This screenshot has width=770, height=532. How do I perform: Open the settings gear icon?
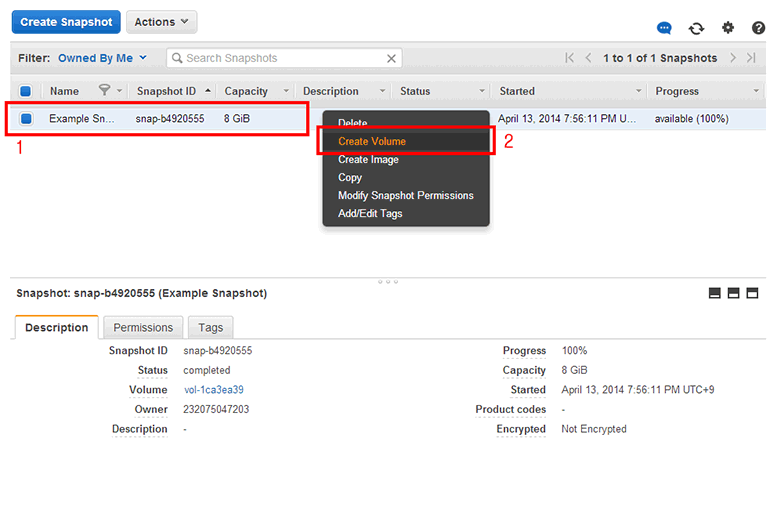pos(728,28)
